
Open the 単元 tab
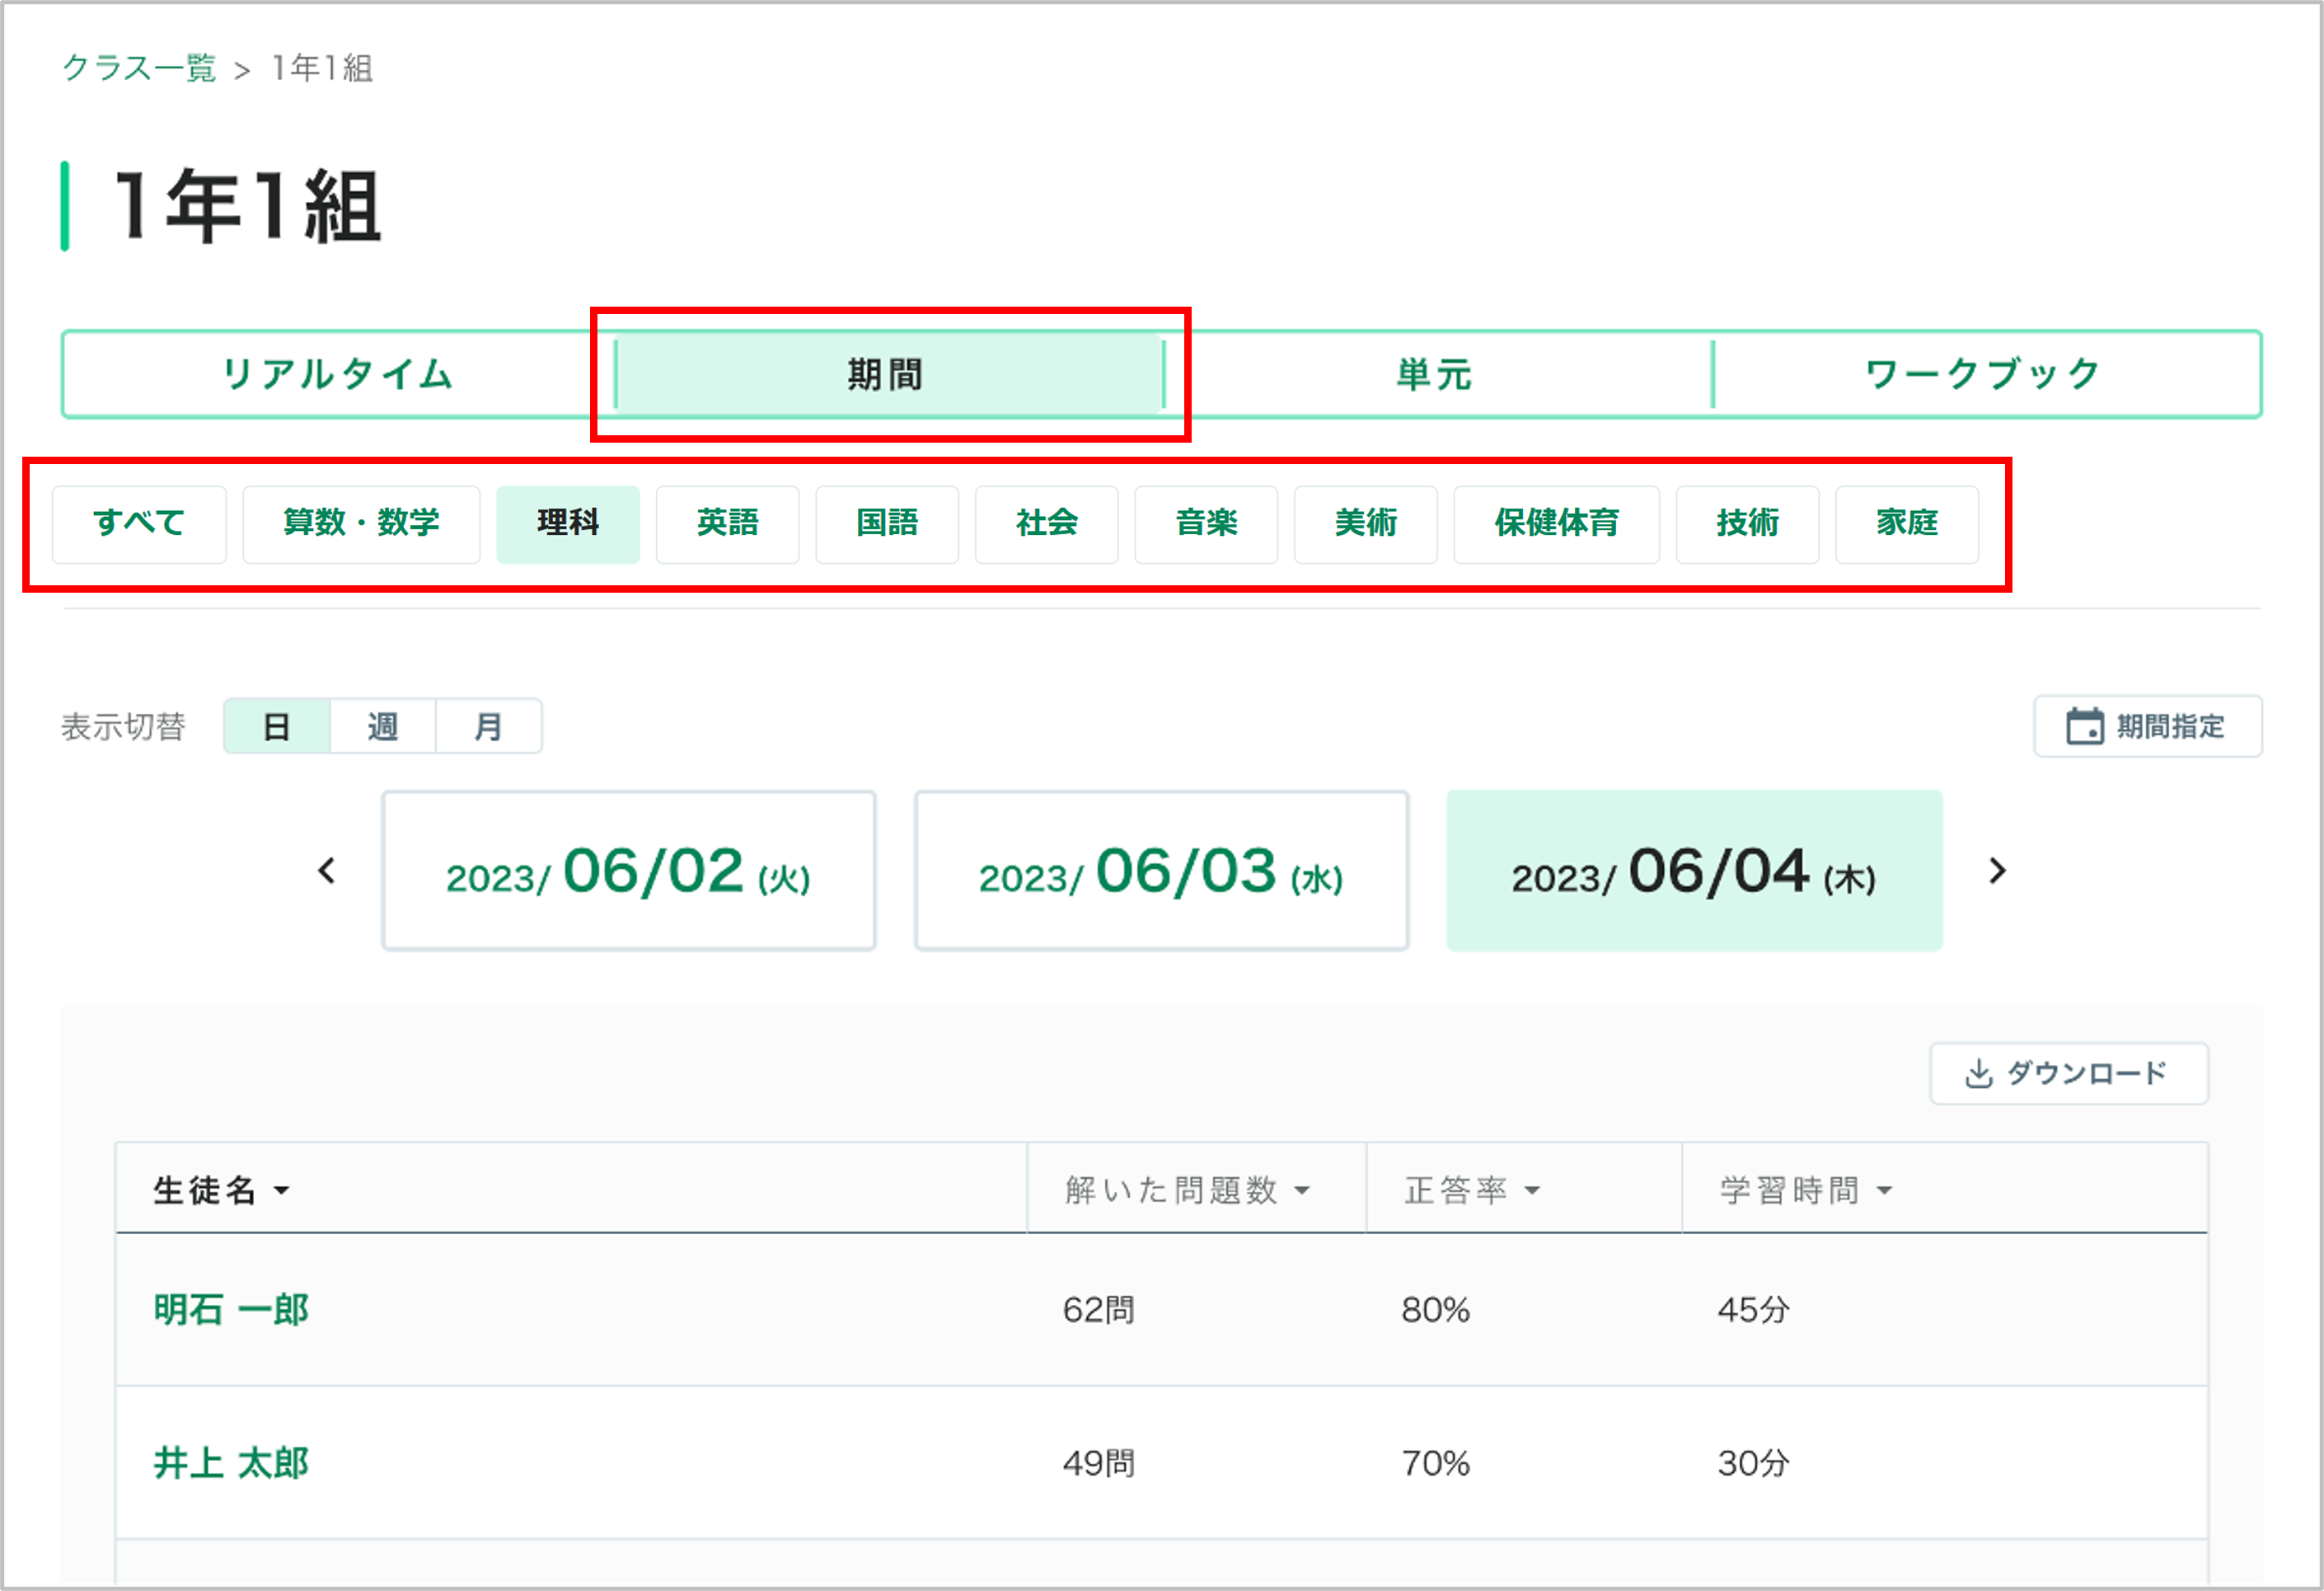pyautogui.click(x=1436, y=374)
